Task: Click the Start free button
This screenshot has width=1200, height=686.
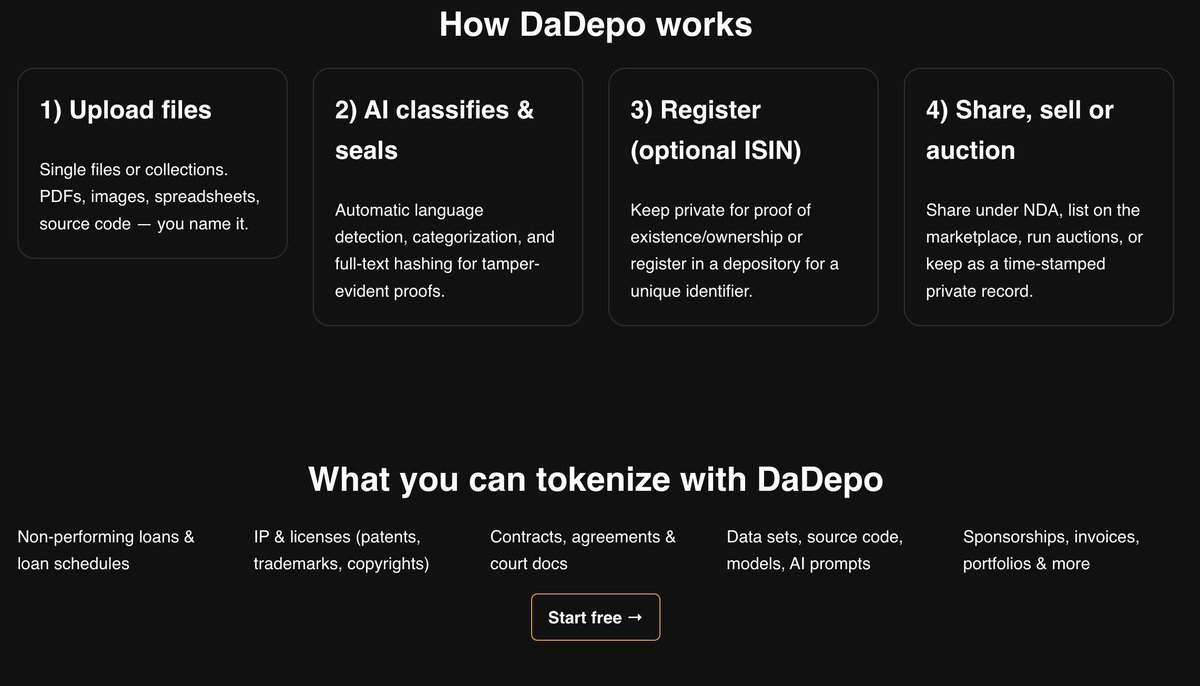Action: point(595,617)
